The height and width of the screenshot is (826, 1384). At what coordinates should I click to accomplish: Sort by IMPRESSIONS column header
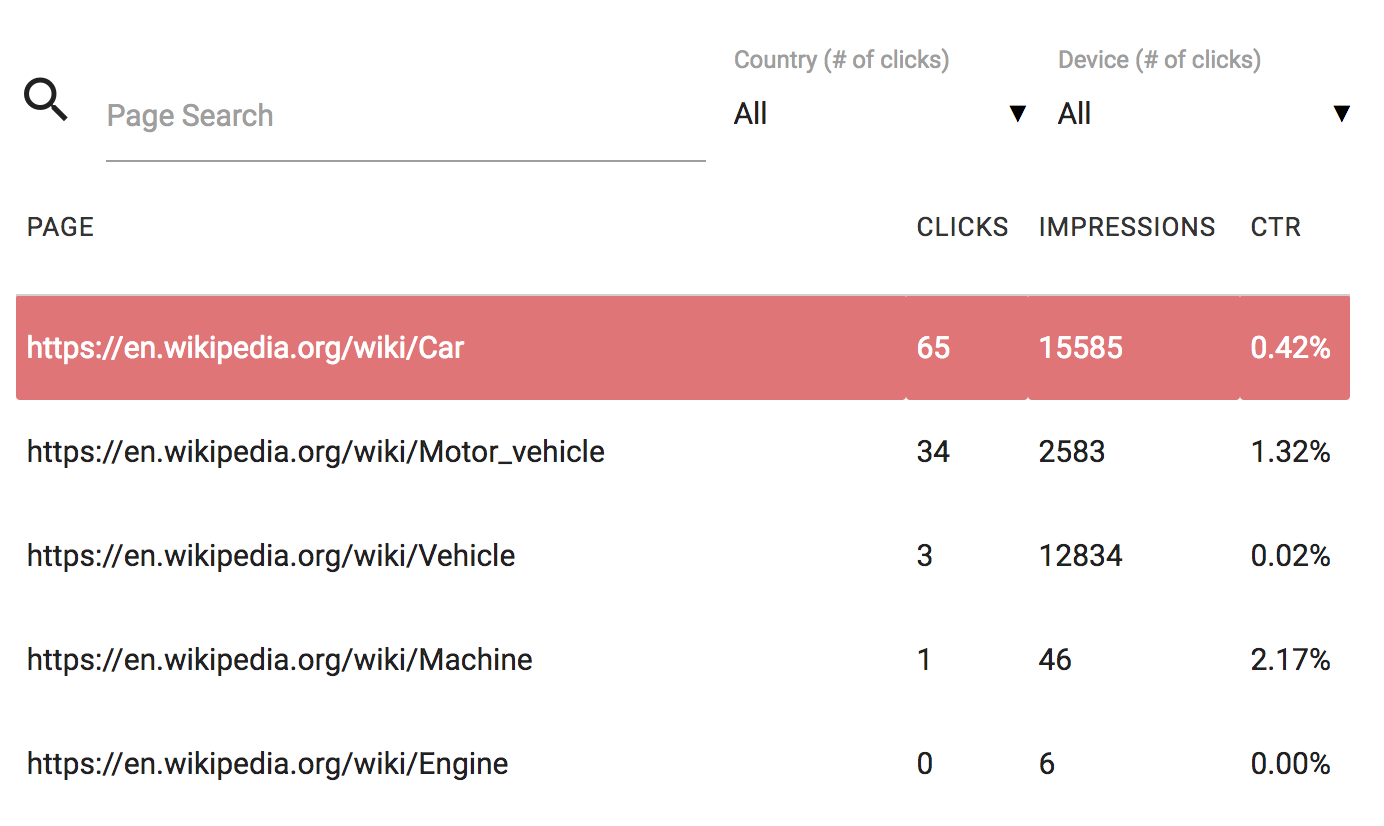pos(1127,227)
